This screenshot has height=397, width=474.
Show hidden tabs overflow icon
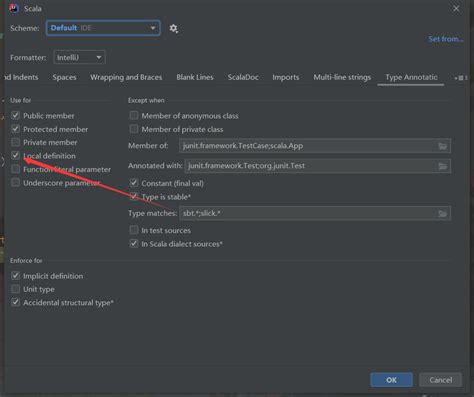460,78
